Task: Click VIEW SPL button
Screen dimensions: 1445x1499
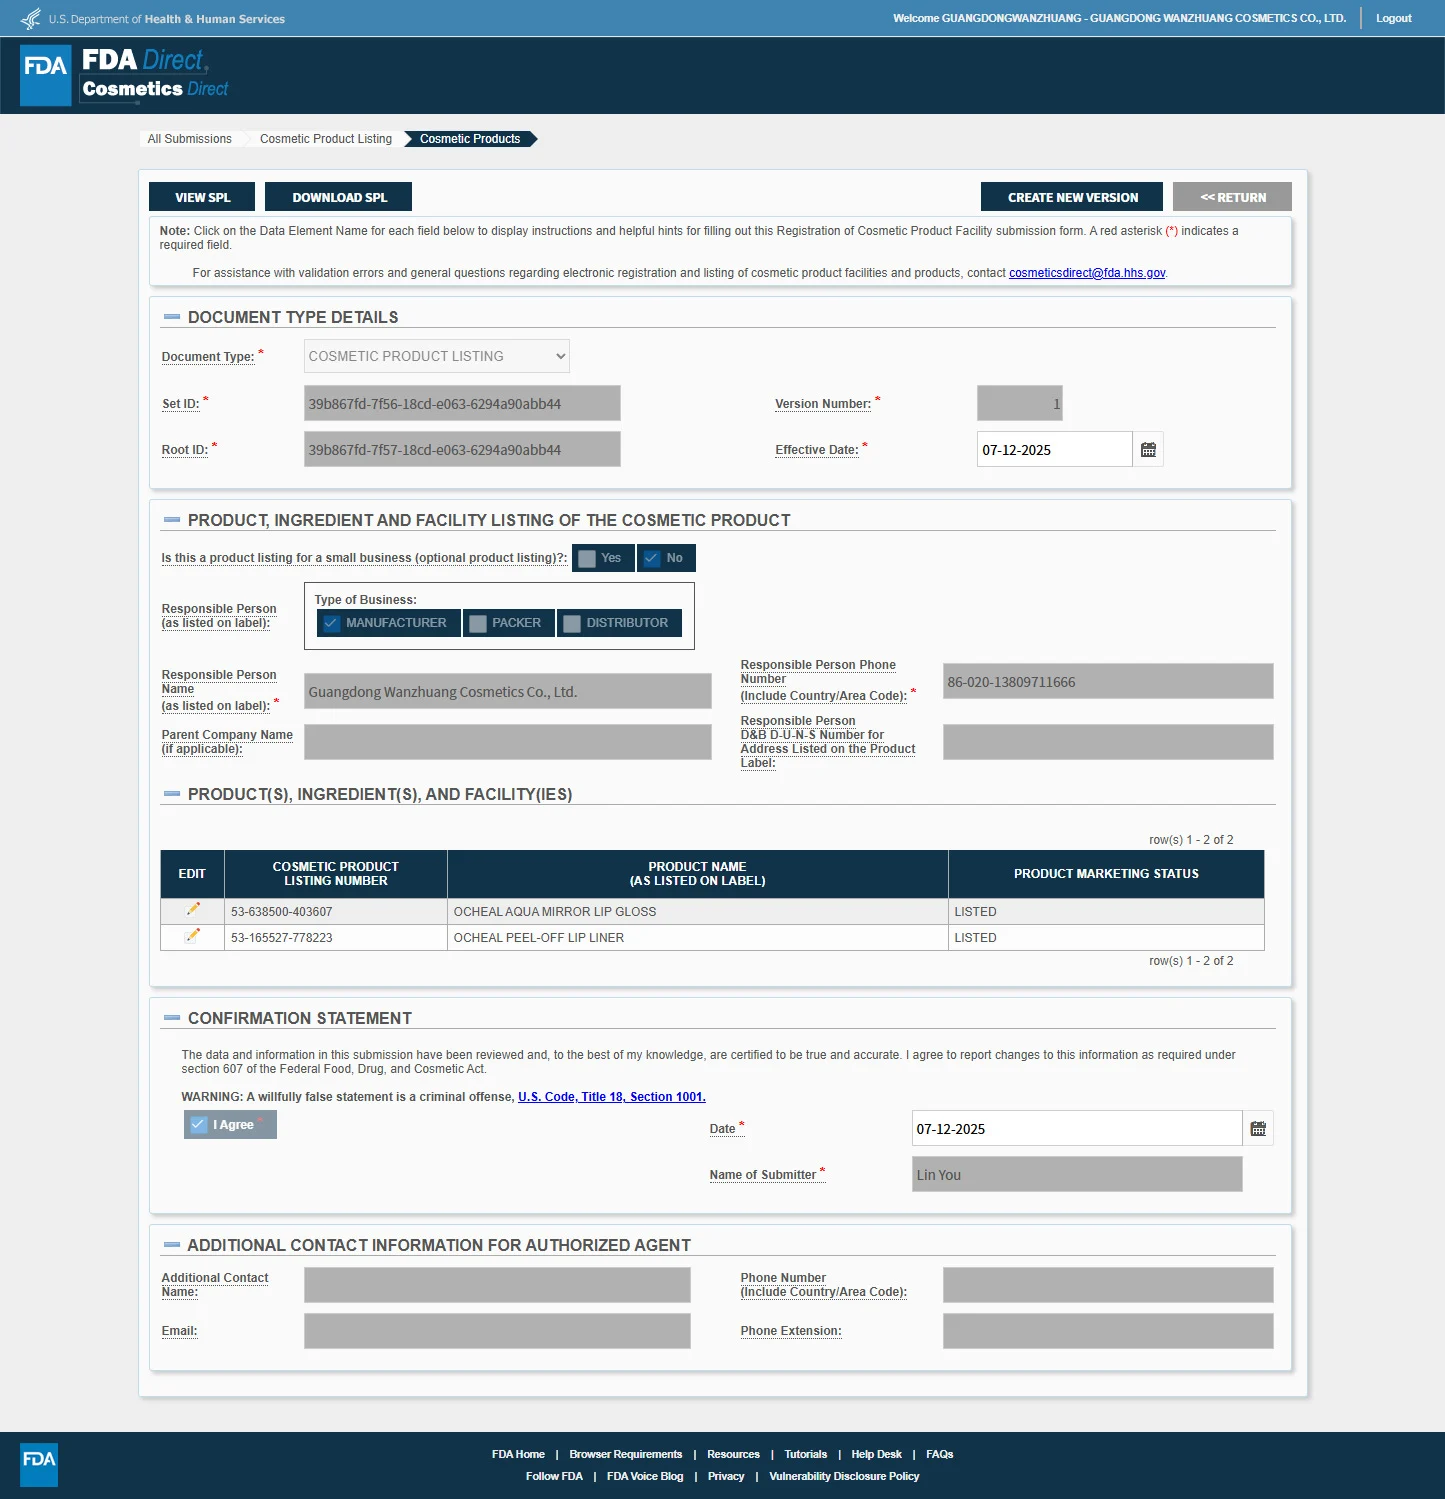Action: point(202,197)
